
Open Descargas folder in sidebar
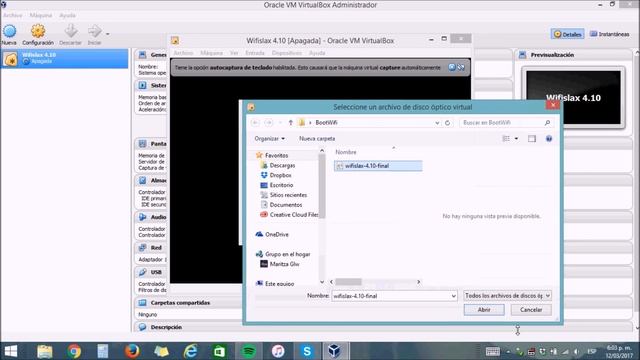coord(282,165)
